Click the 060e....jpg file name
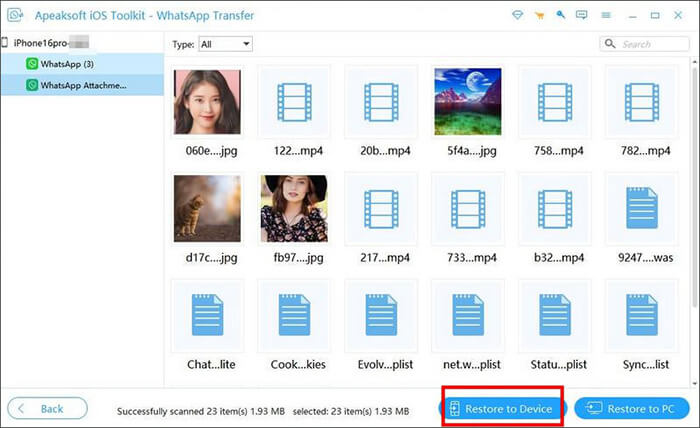Viewport: 700px width, 428px height. coord(211,151)
